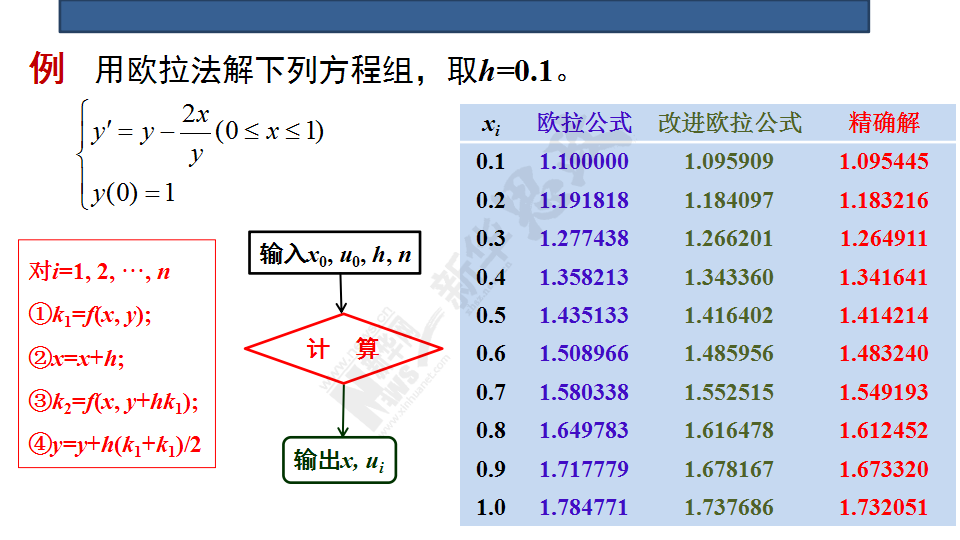This screenshot has height=540, width=960.
Task: Click the red 计算 diamond shape
Action: [343, 349]
